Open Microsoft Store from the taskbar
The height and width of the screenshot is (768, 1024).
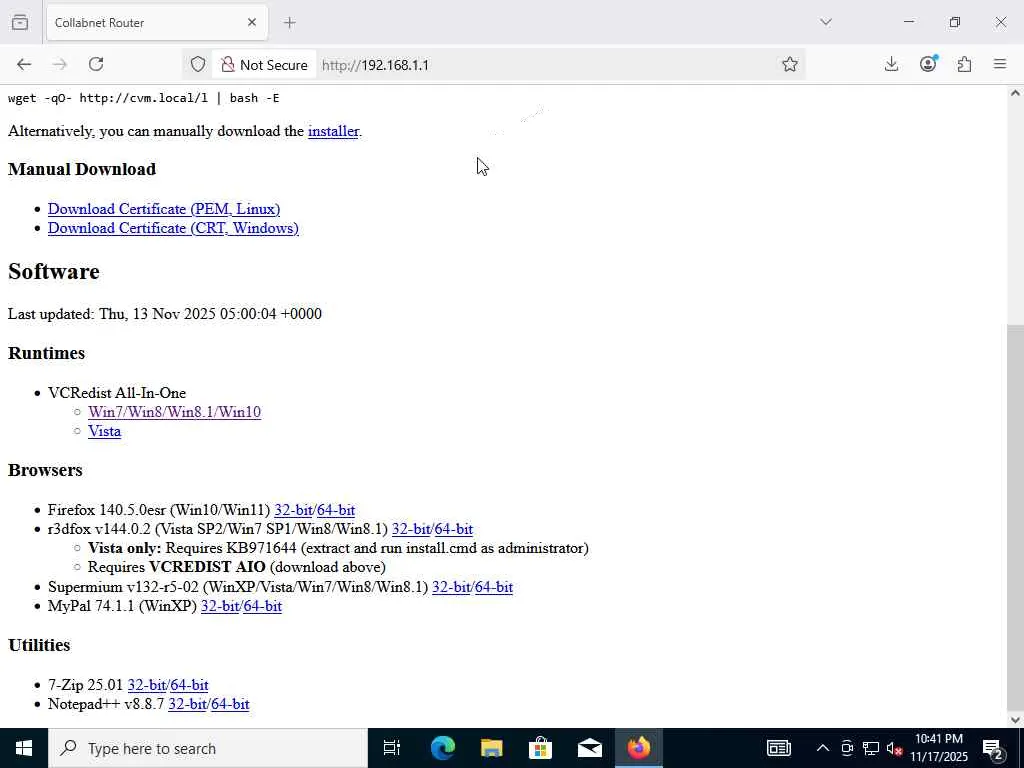[x=540, y=748]
